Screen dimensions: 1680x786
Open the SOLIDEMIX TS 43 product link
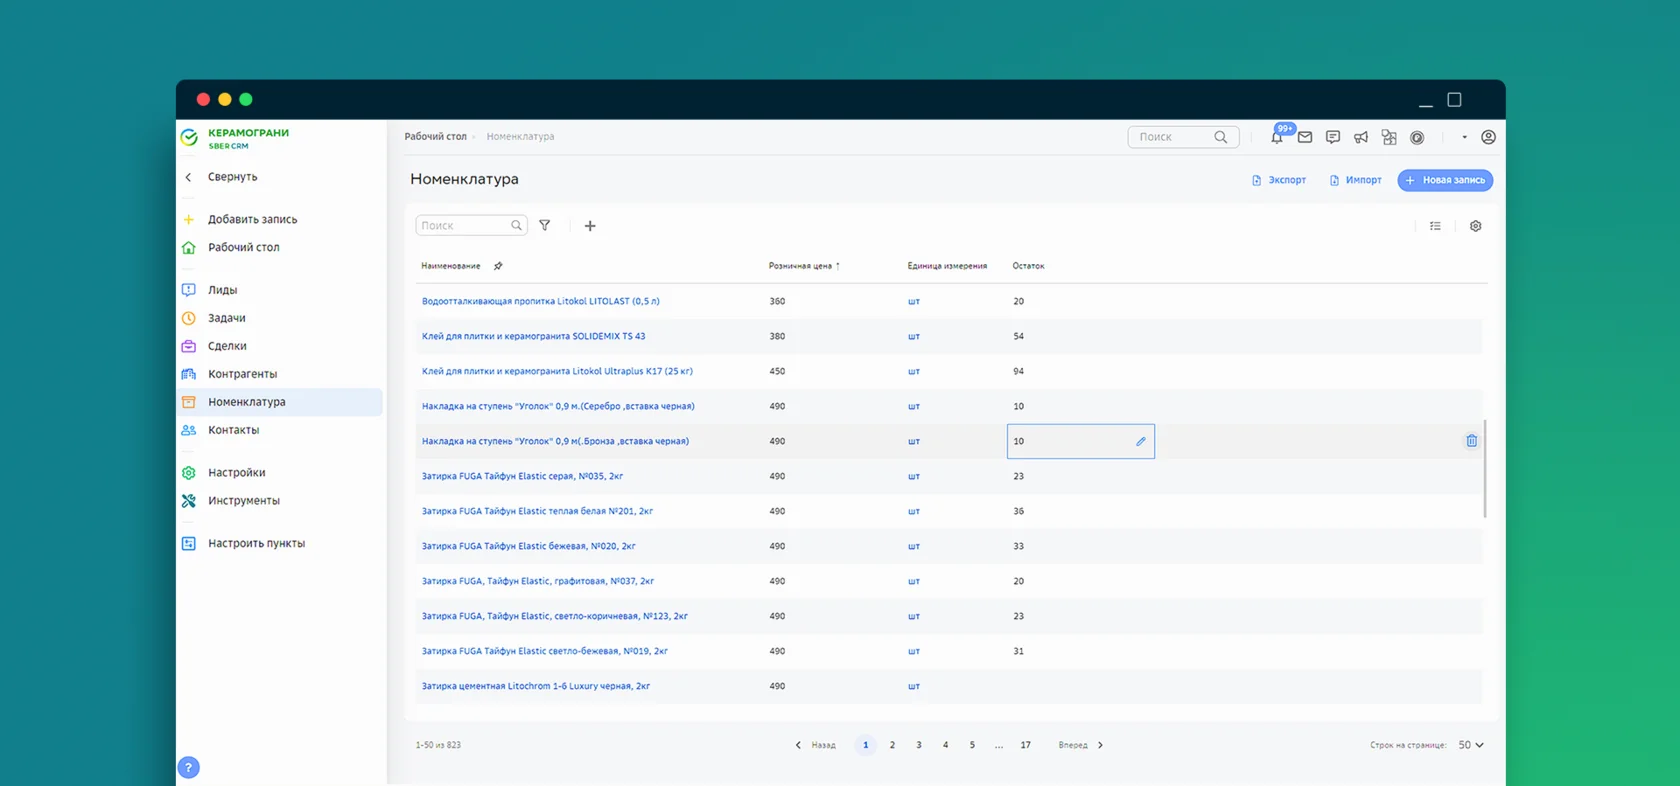pos(533,336)
